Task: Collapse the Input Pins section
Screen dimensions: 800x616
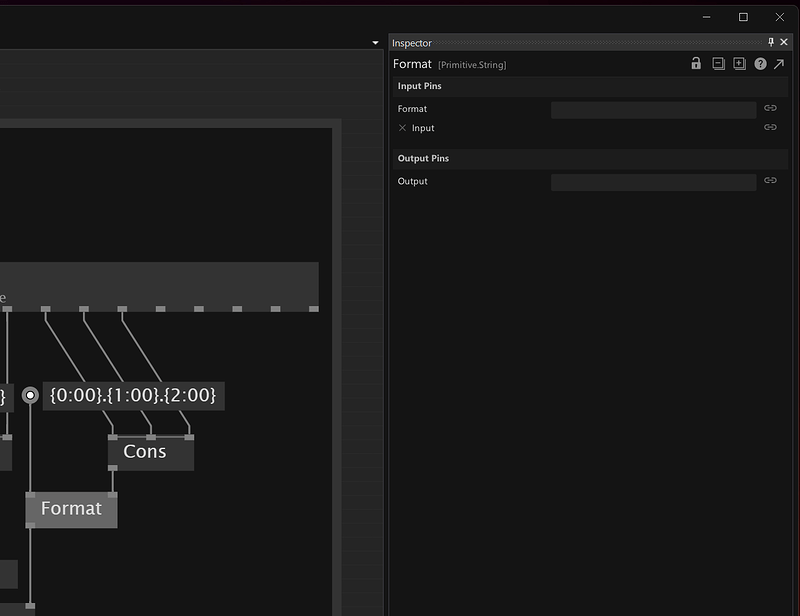Action: pyautogui.click(x=419, y=86)
